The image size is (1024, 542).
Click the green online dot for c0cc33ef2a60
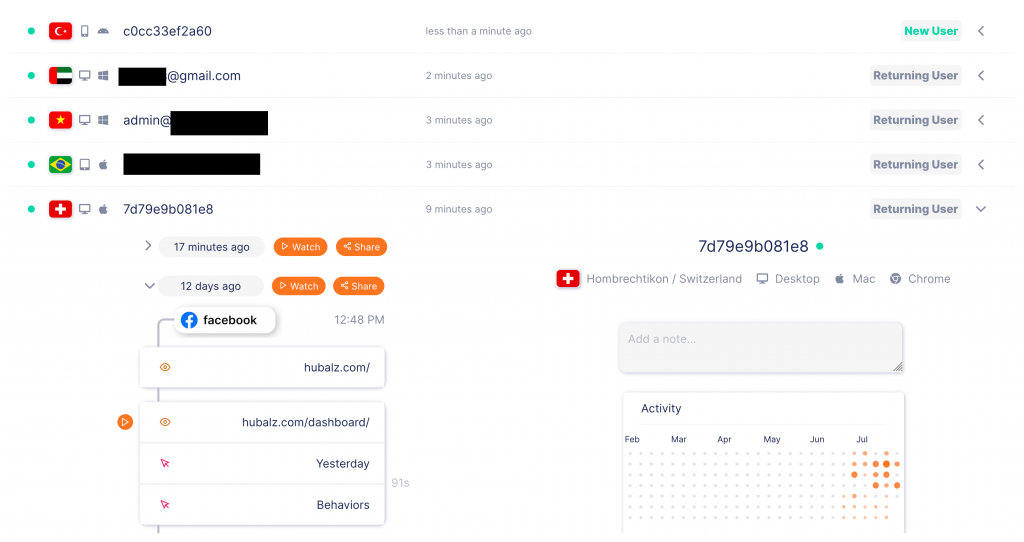coord(31,31)
